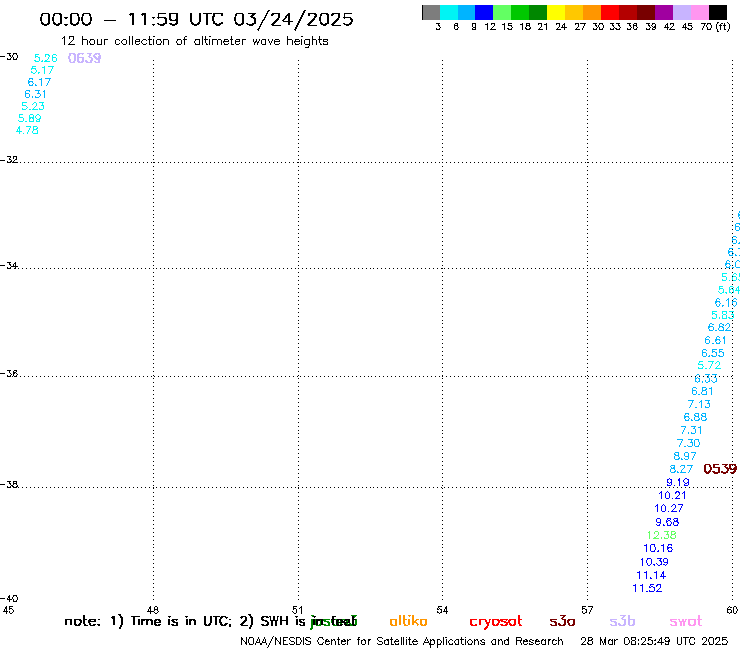Click the 10.27 wave height value
Viewport: 740px width, 650px height.
[669, 508]
